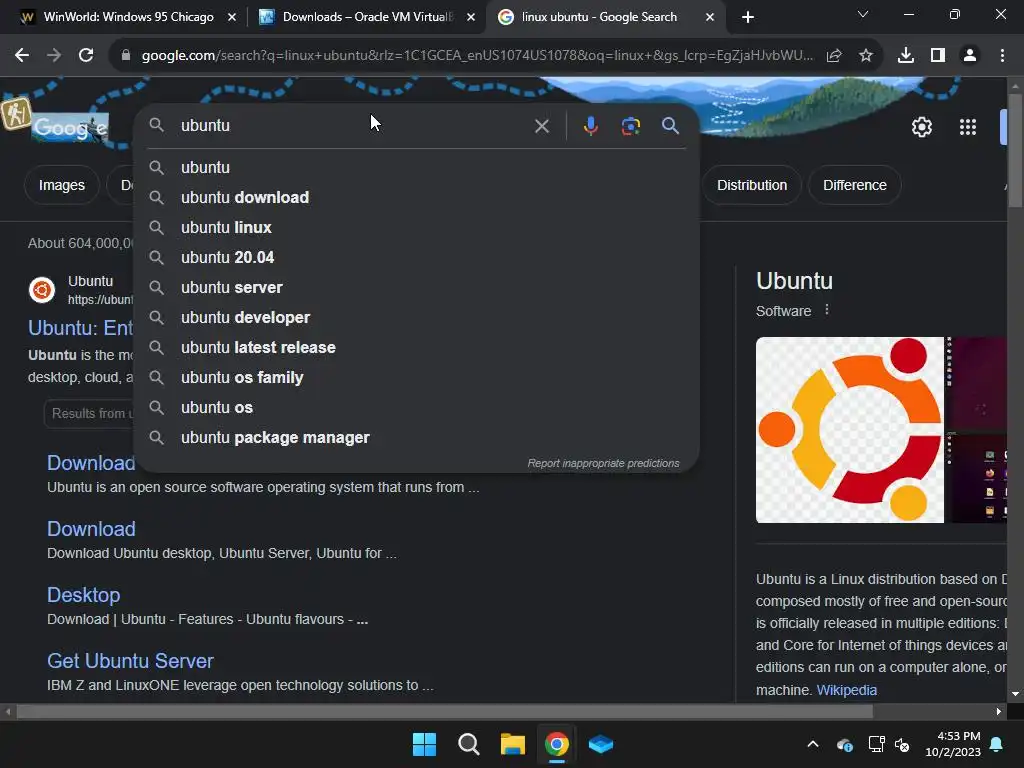Choose suggestion ubuntu server
The width and height of the screenshot is (1024, 768).
(416, 287)
